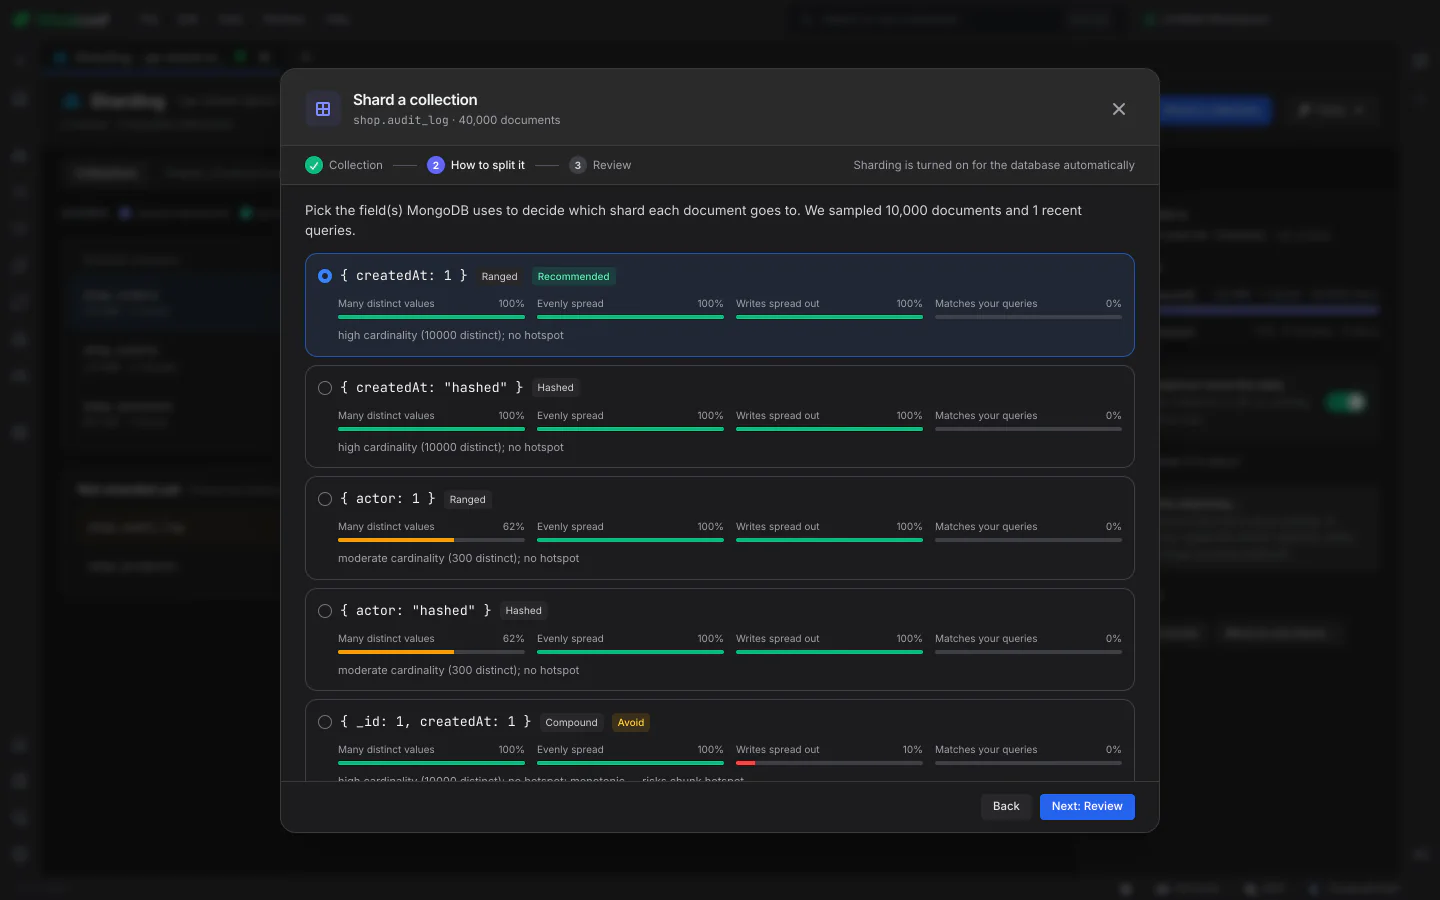The image size is (1440, 900).
Task: Click the "shop.audit_log · 40,000 documents" subtitle
Action: pyautogui.click(x=457, y=120)
